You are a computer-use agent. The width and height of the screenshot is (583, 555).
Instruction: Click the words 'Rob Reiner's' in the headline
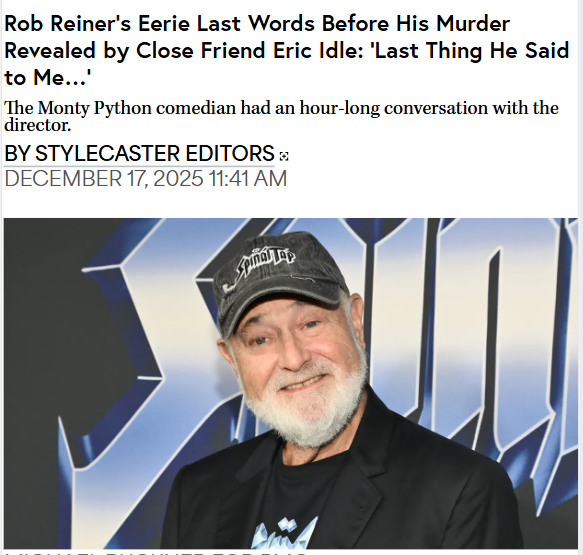pyautogui.click(x=68, y=23)
